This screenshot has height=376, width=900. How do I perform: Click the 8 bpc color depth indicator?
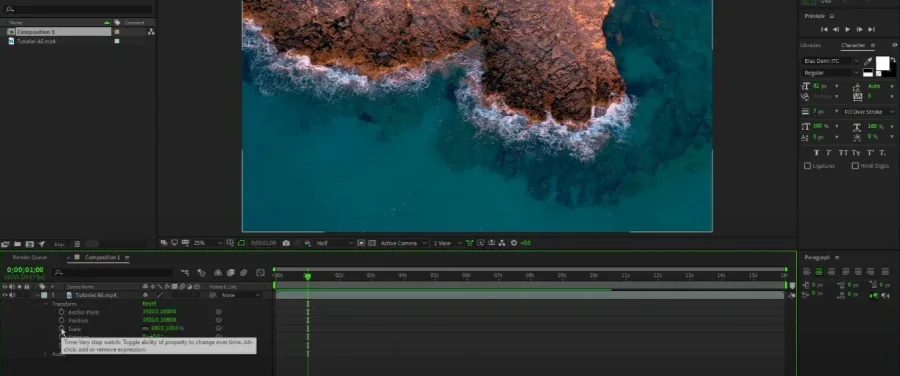[x=59, y=244]
